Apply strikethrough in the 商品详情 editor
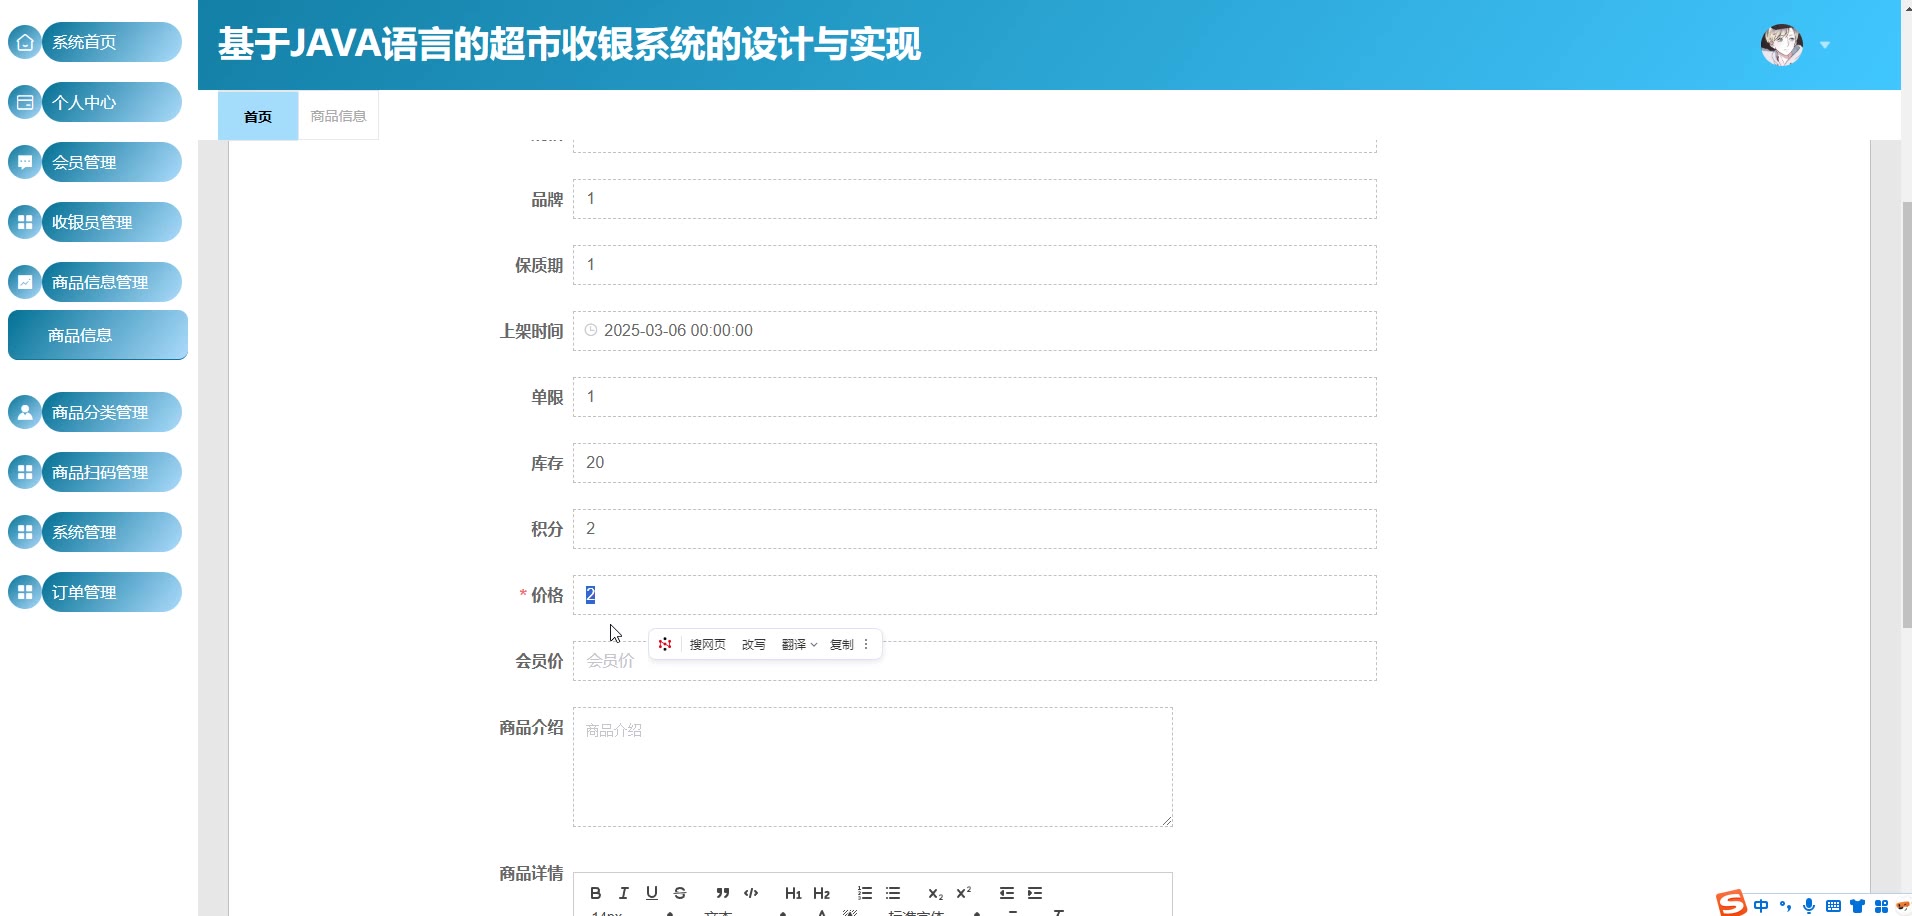The image size is (1912, 916). (x=680, y=893)
